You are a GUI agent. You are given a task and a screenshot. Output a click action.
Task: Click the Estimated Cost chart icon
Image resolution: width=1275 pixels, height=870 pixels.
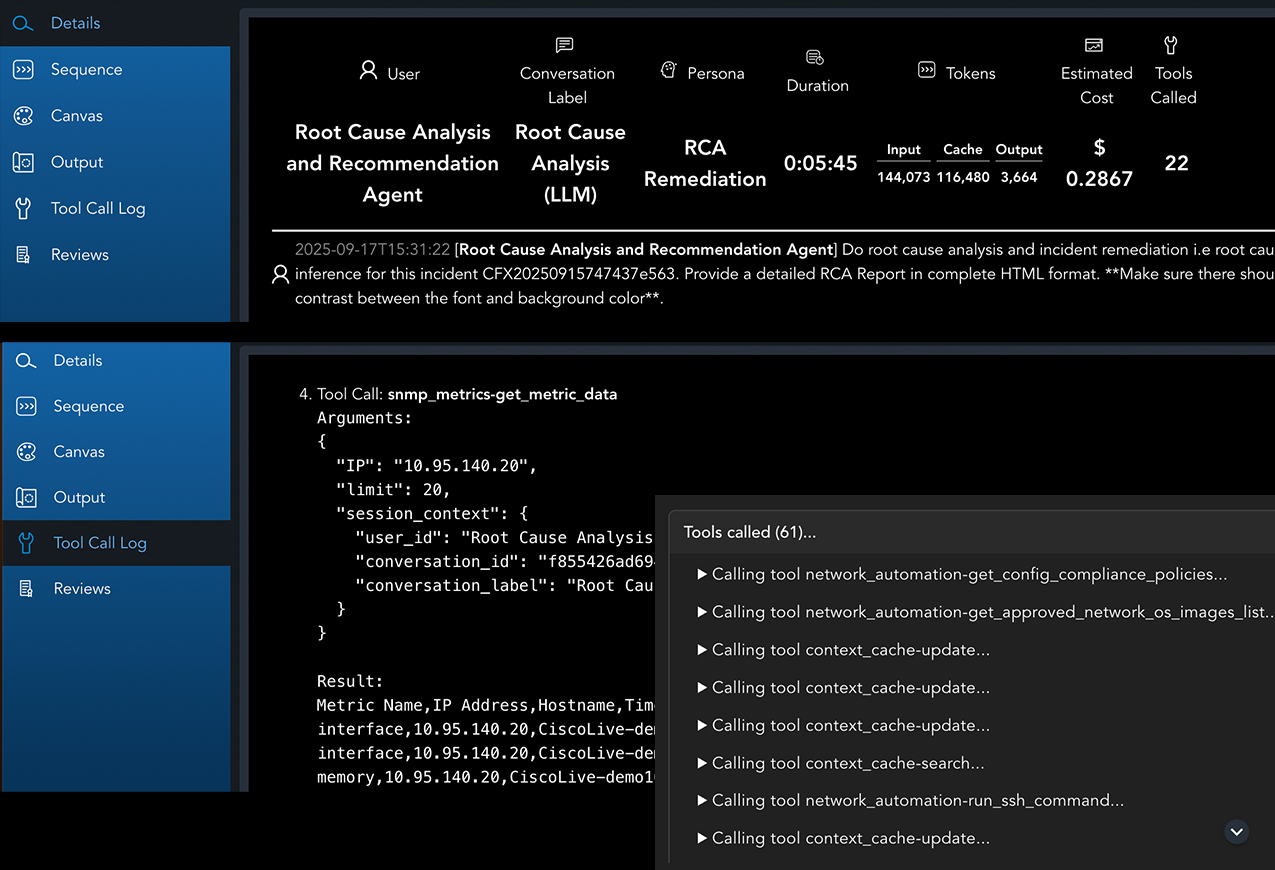[x=1094, y=46]
